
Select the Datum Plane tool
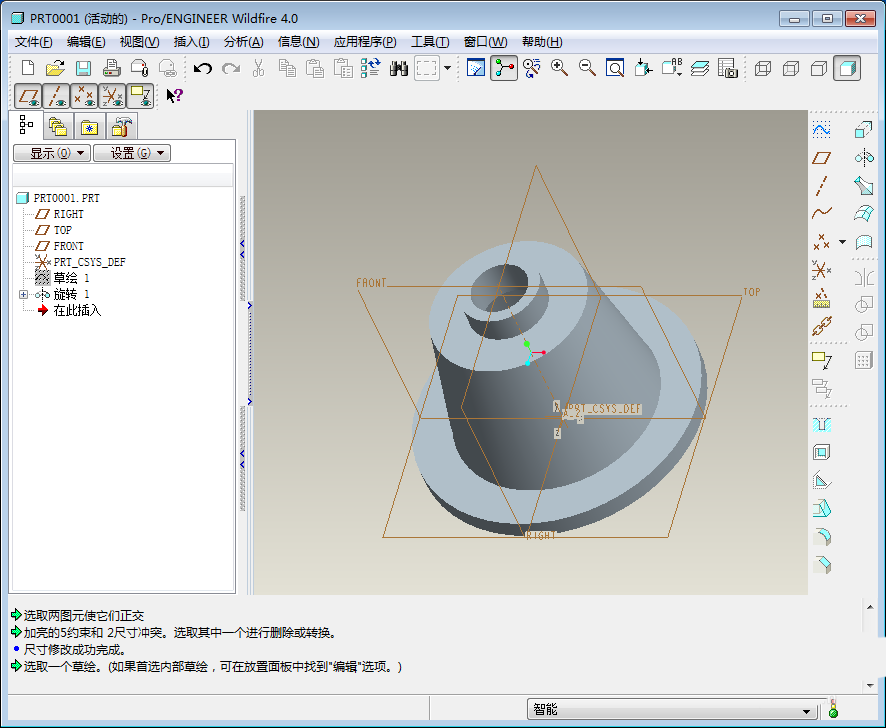point(822,158)
